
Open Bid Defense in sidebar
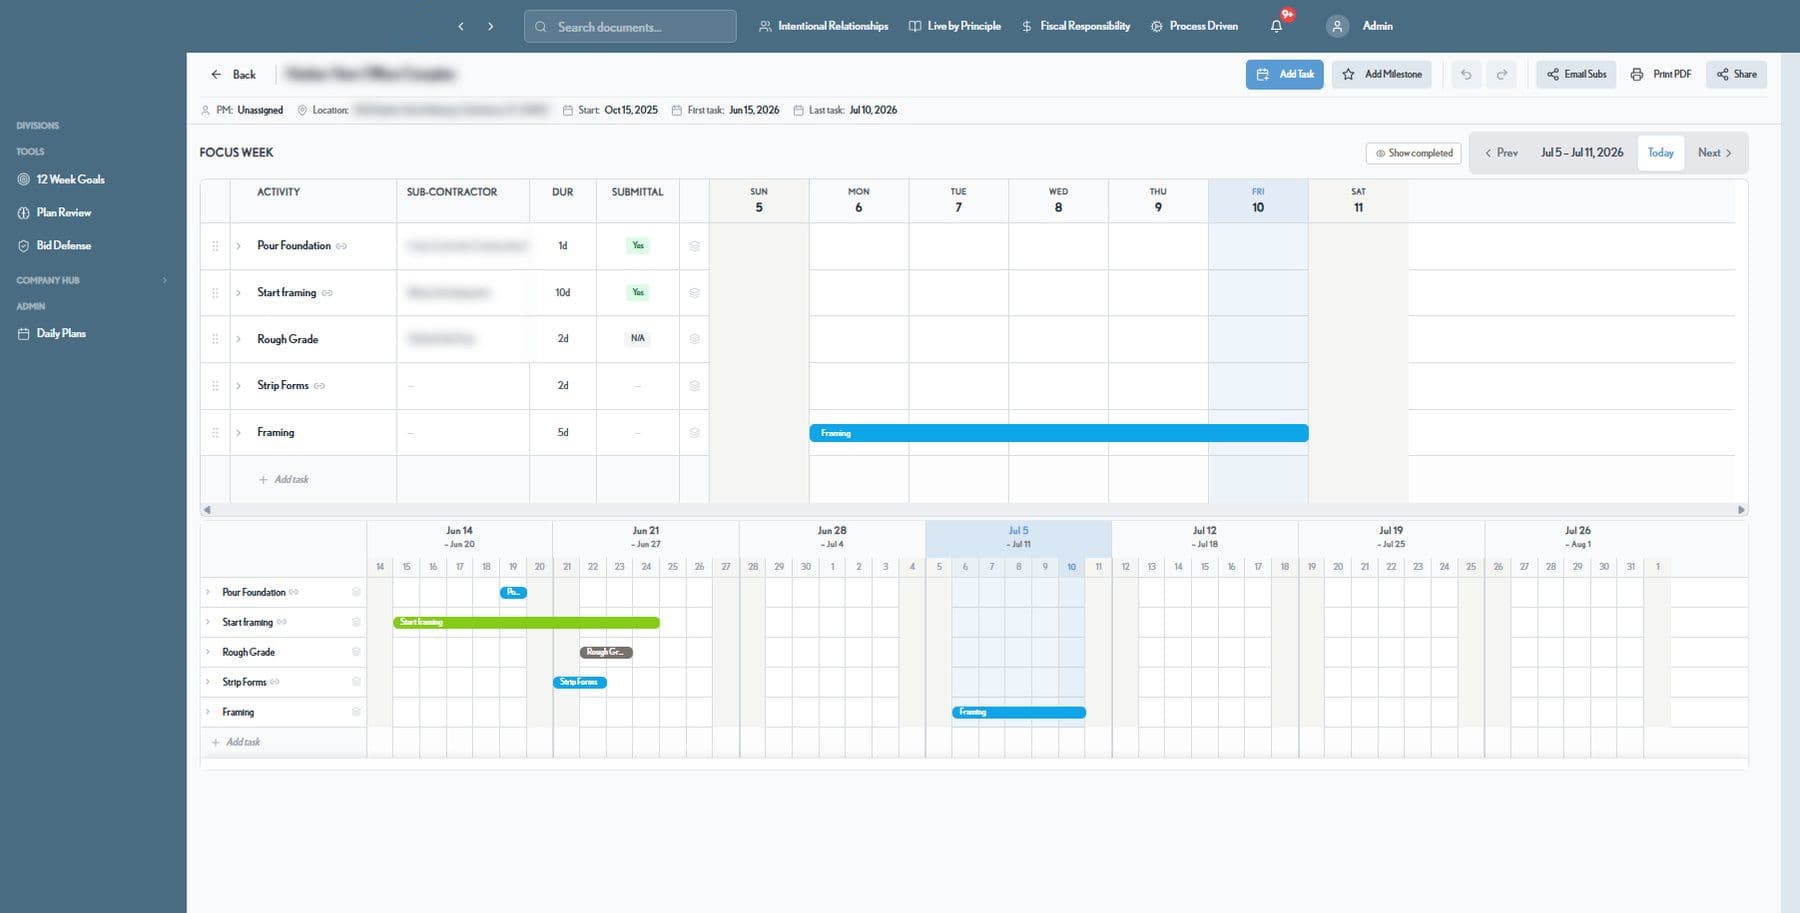pyautogui.click(x=54, y=246)
